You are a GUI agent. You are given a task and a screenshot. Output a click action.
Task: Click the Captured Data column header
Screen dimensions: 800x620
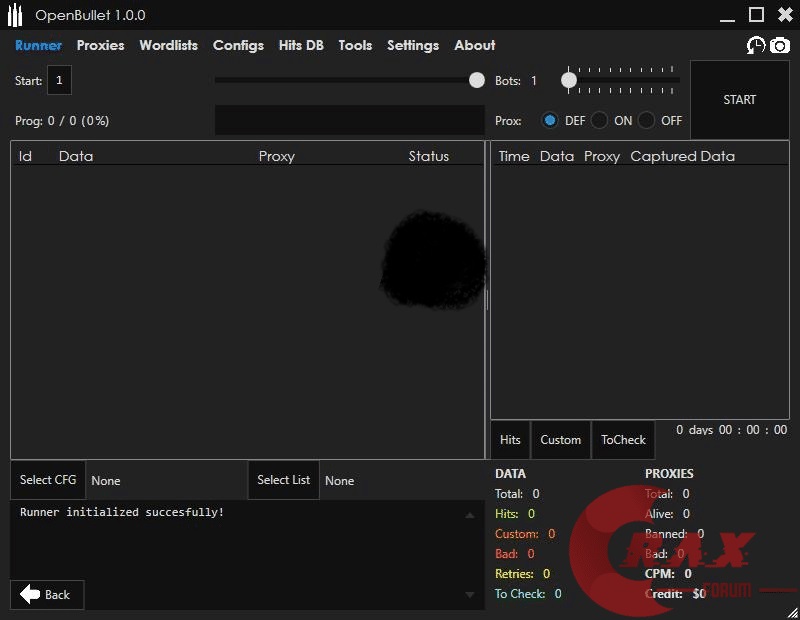coord(683,156)
